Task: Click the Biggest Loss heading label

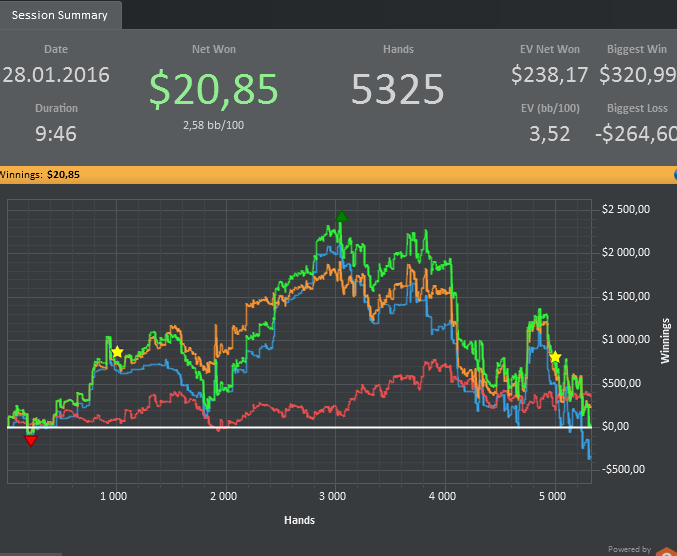Action: (x=637, y=108)
